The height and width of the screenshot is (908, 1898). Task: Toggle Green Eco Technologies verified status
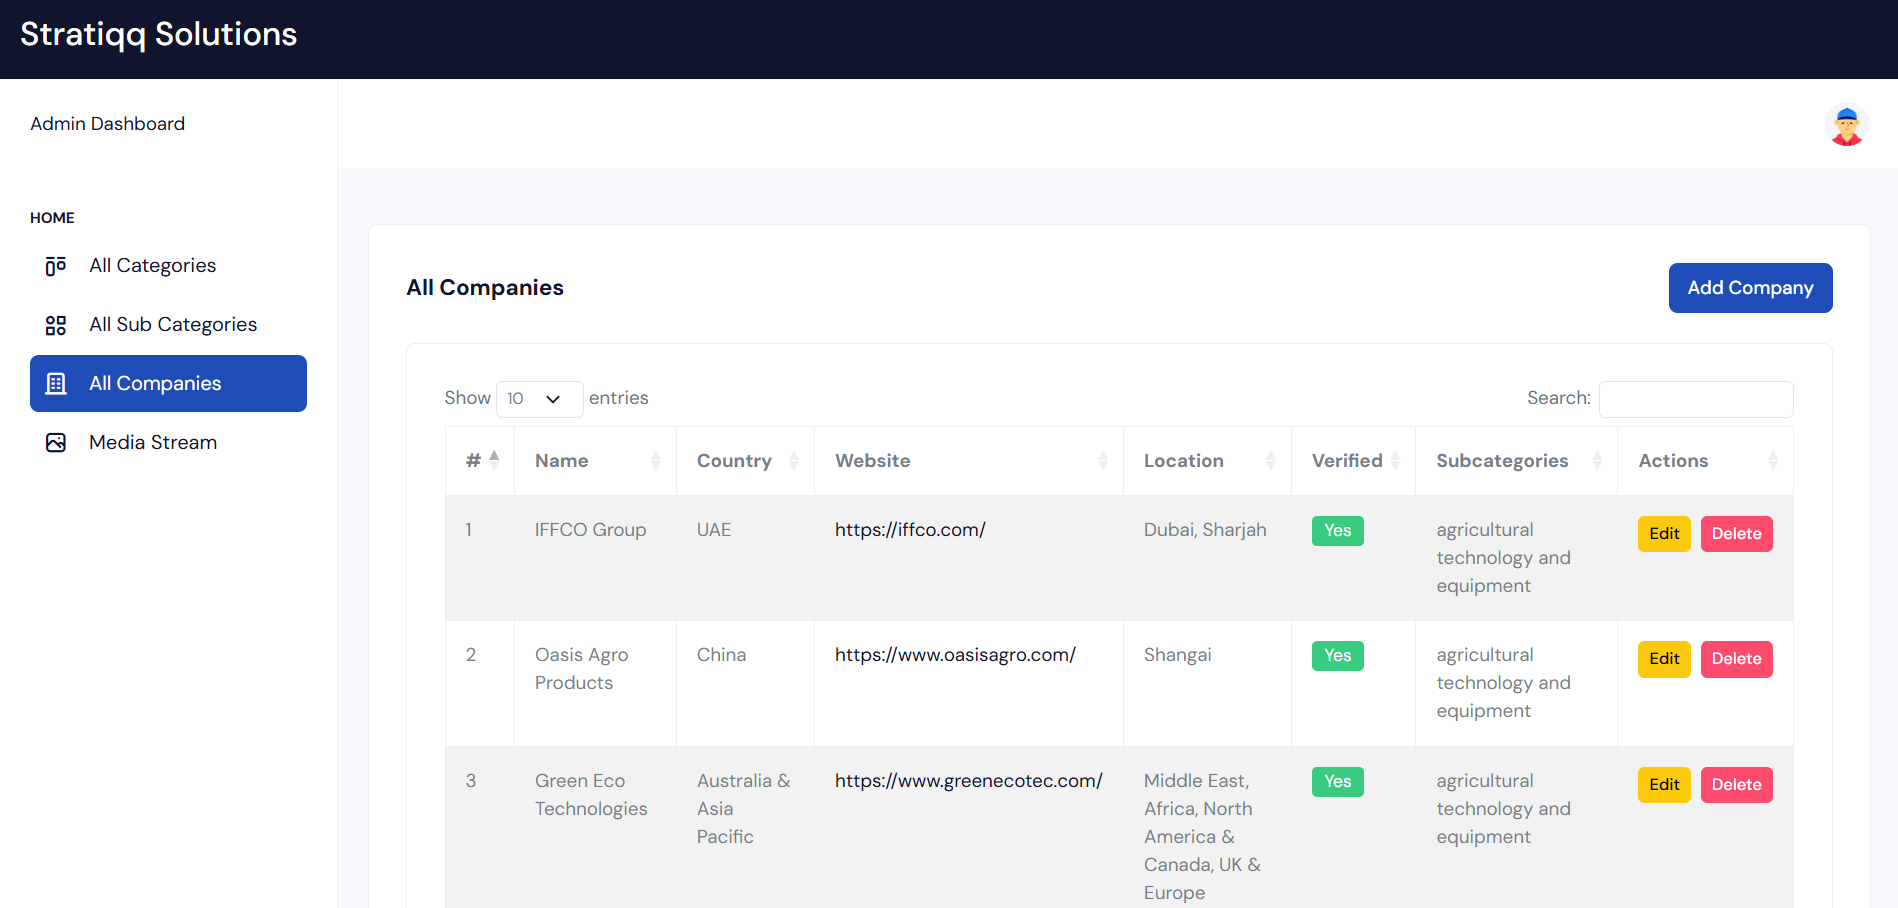tap(1337, 782)
